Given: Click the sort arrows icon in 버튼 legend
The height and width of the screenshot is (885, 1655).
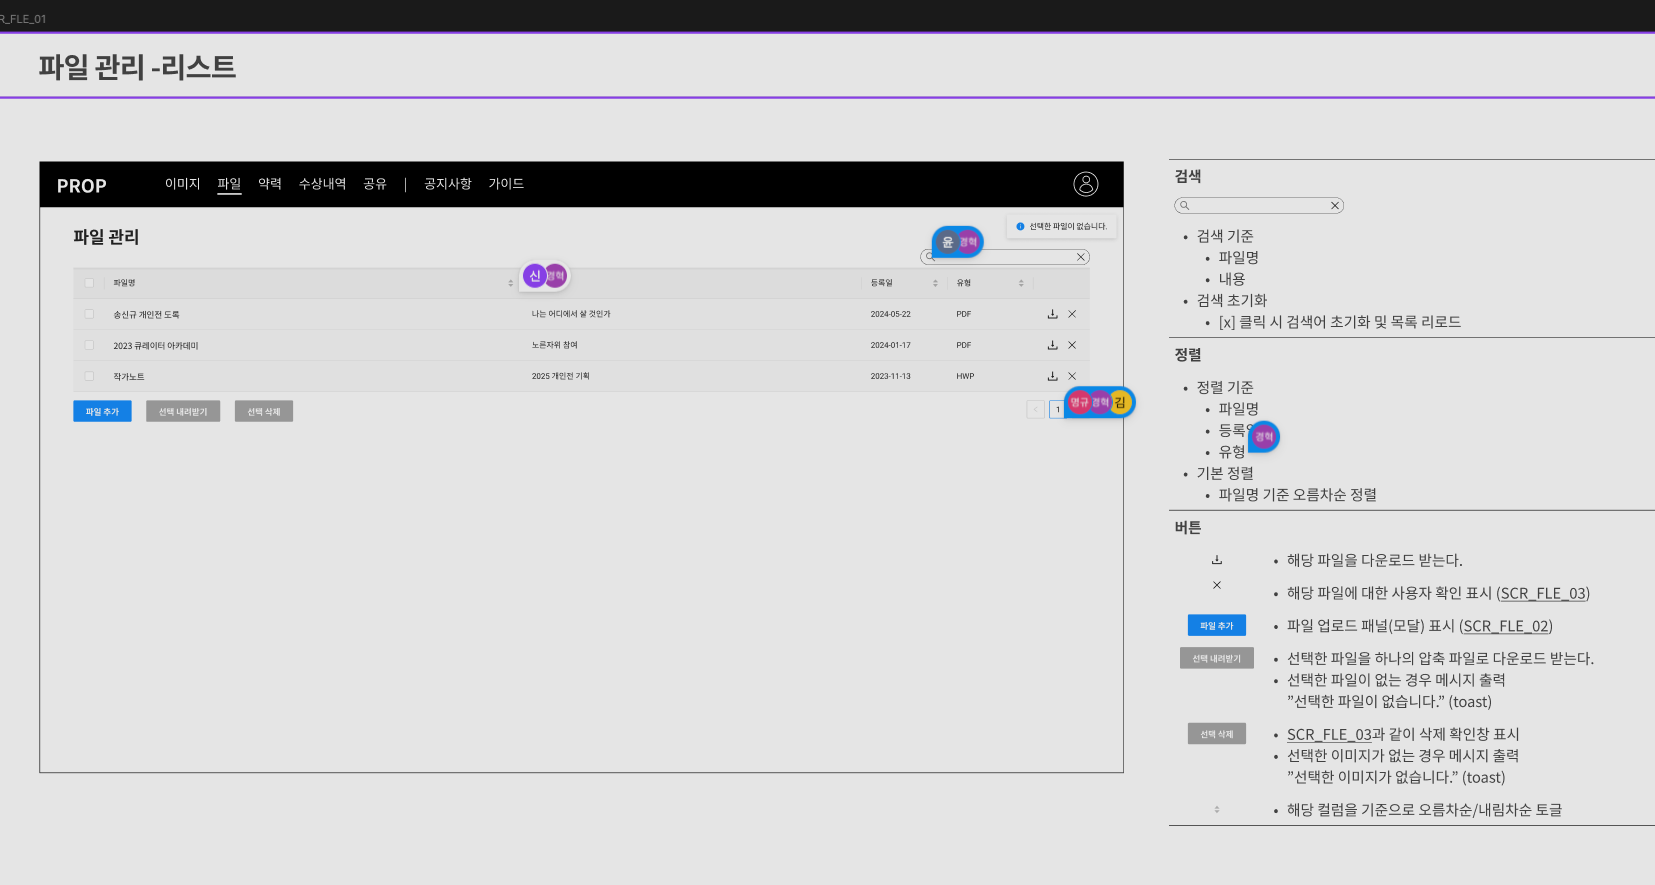Looking at the screenshot, I should pos(1217,809).
